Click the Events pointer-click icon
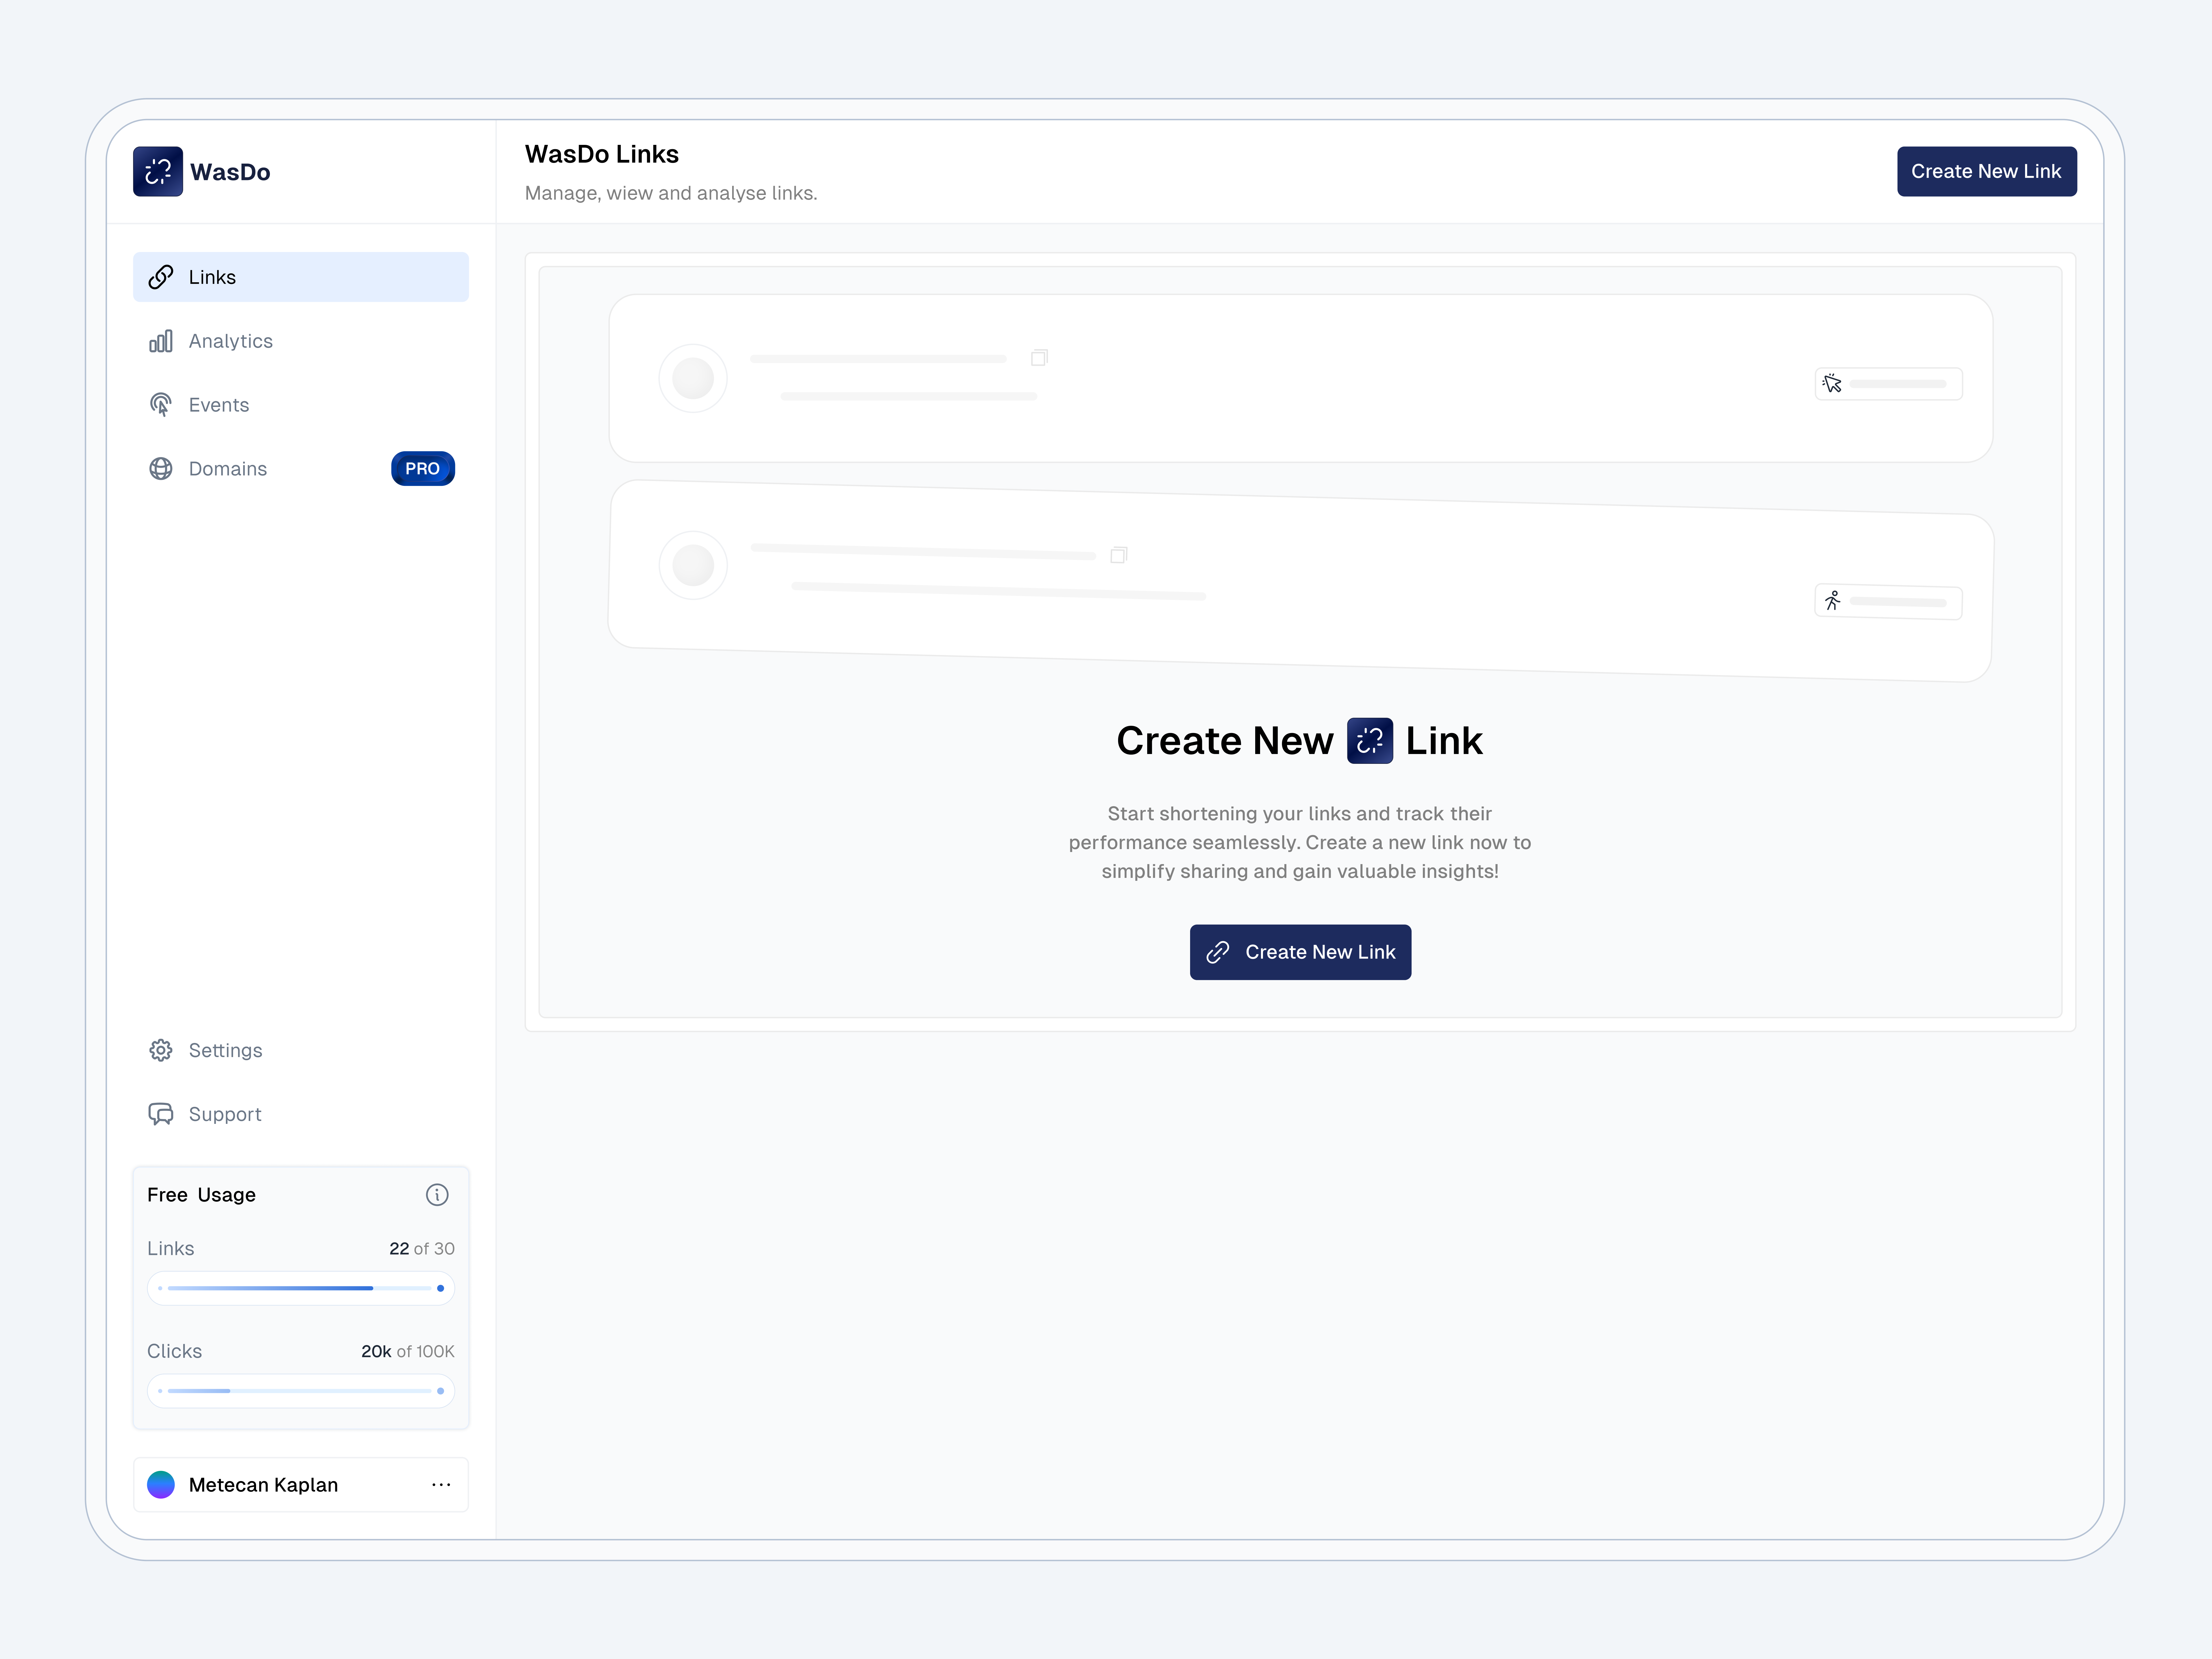This screenshot has width=2212, height=1659. [x=161, y=405]
